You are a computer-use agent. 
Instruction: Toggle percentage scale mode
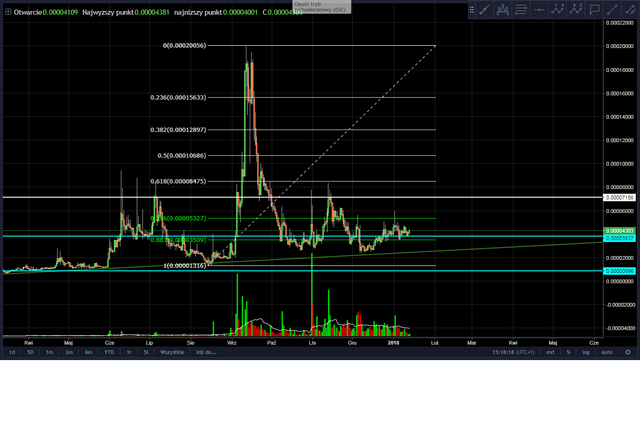[567, 352]
